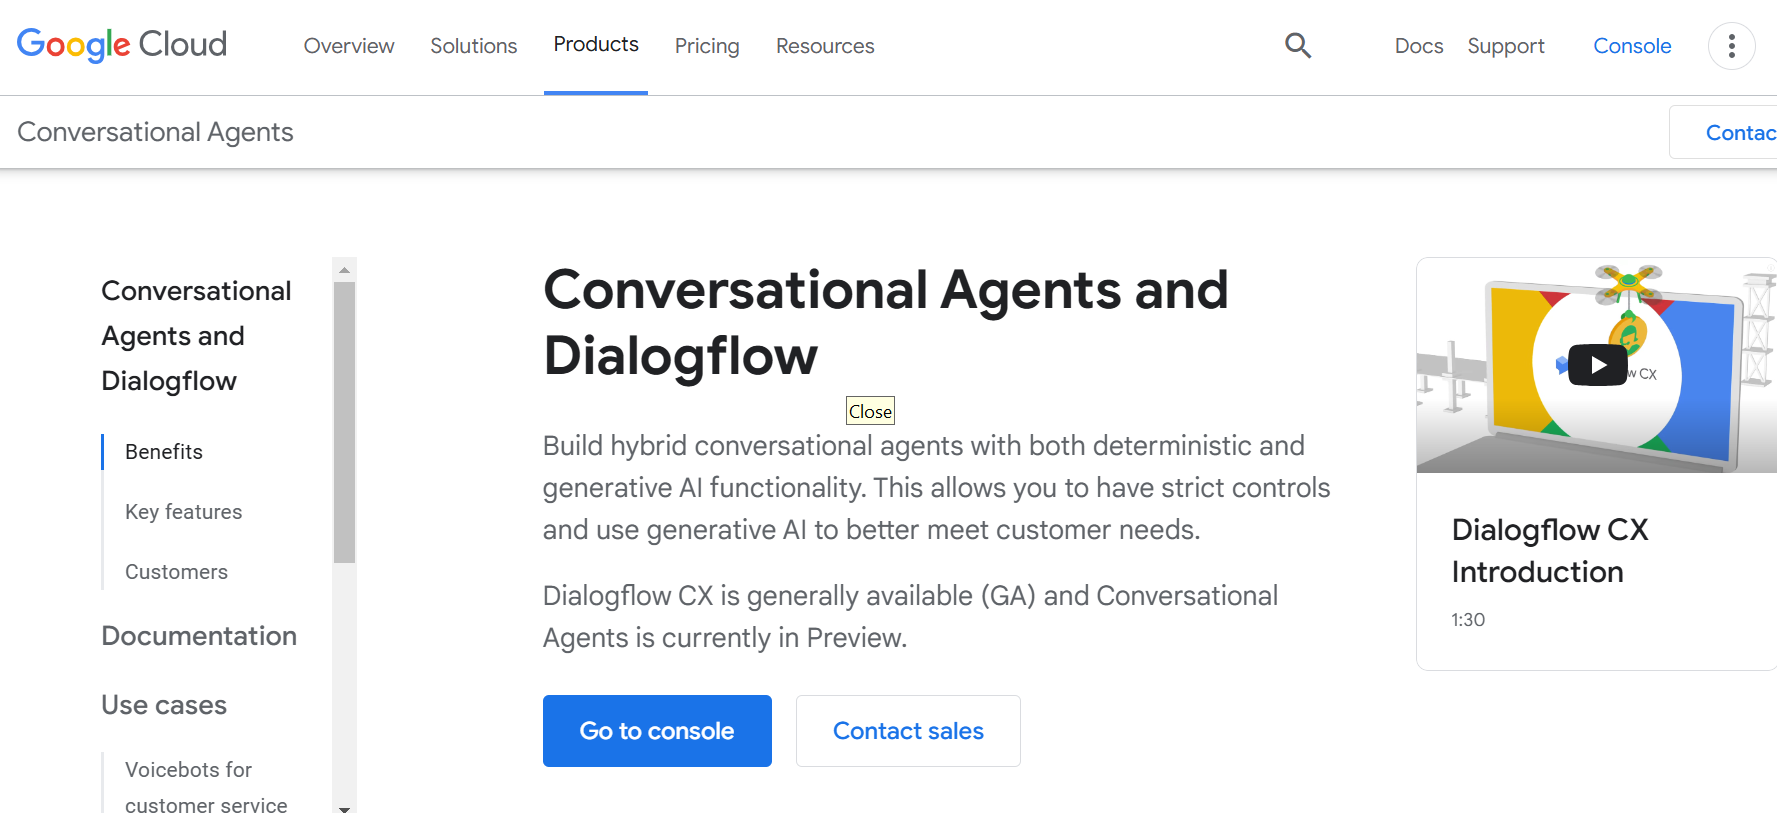The image size is (1777, 813).
Task: Open the Dialogflow CX video thumbnail image
Action: pyautogui.click(x=1597, y=365)
